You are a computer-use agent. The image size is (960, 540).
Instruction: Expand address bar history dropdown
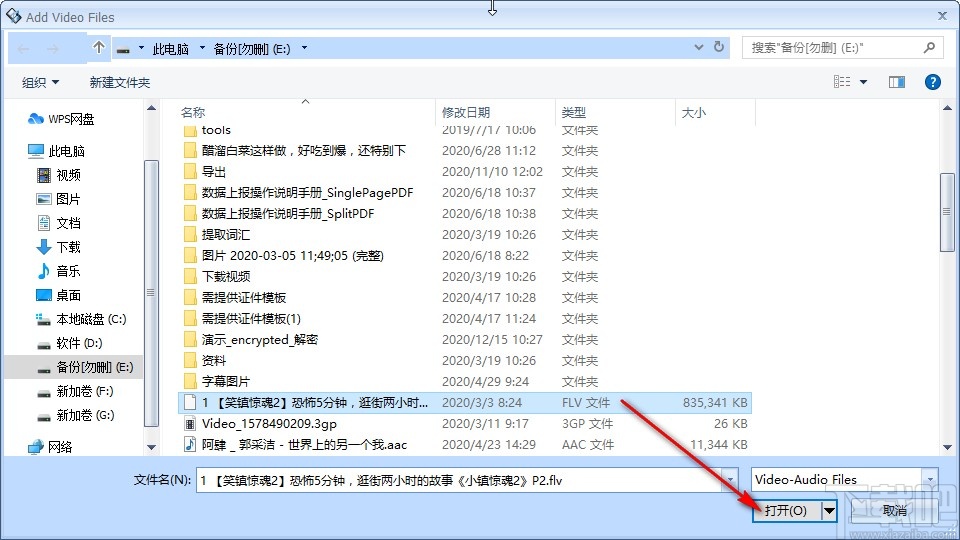pos(699,47)
